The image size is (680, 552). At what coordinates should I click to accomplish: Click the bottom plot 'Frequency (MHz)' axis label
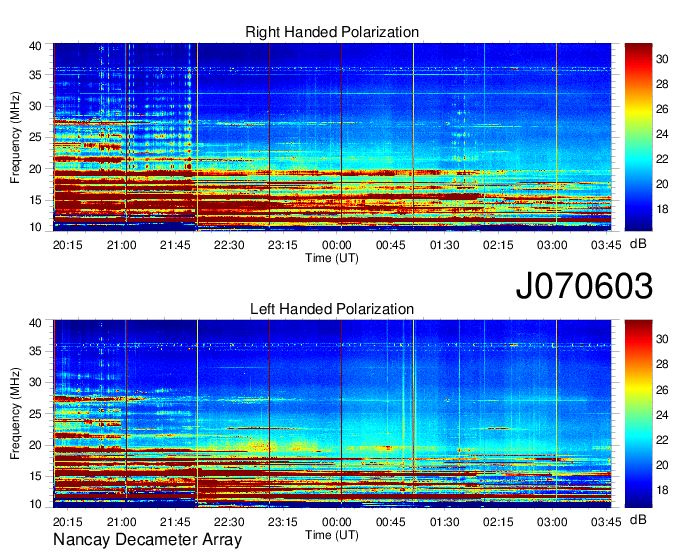pyautogui.click(x=15, y=414)
